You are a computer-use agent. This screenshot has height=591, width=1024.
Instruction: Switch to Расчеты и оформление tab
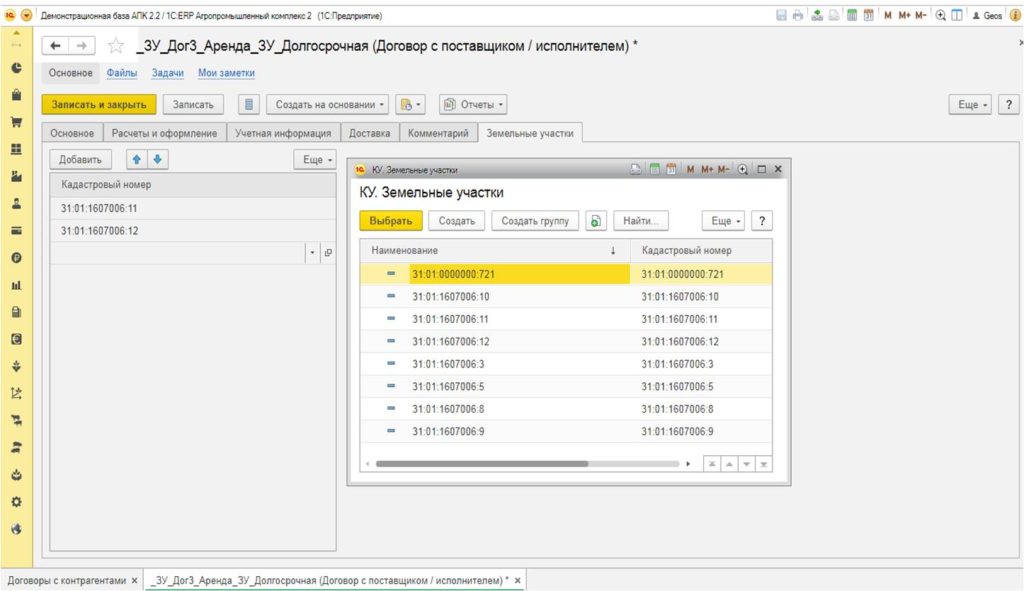tap(164, 133)
